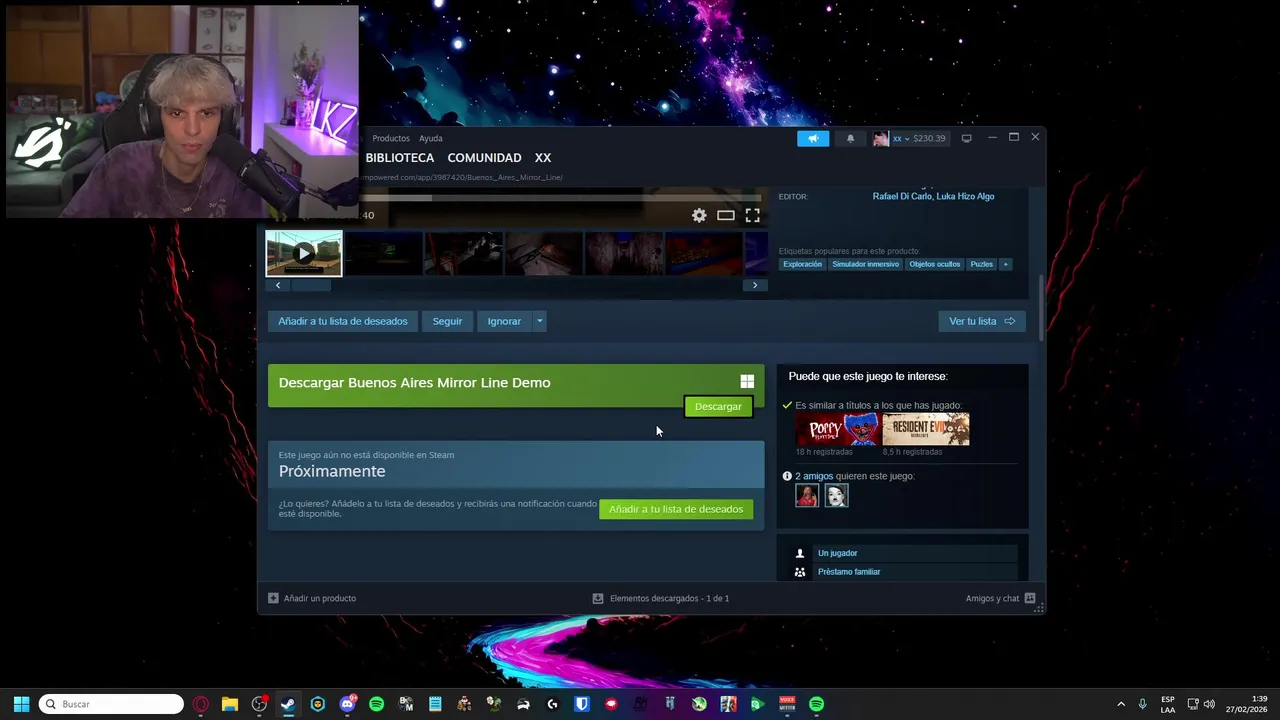The image size is (1280, 720).
Task: Open the Resident Evil similar game image
Action: coord(926,430)
